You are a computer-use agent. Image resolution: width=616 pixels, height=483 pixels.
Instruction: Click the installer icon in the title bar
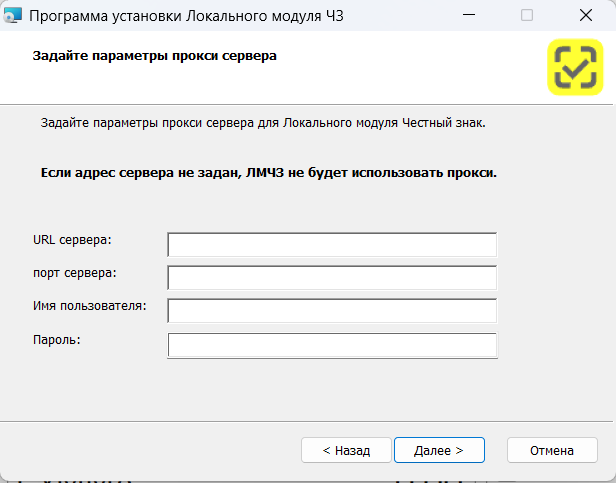coord(12,16)
